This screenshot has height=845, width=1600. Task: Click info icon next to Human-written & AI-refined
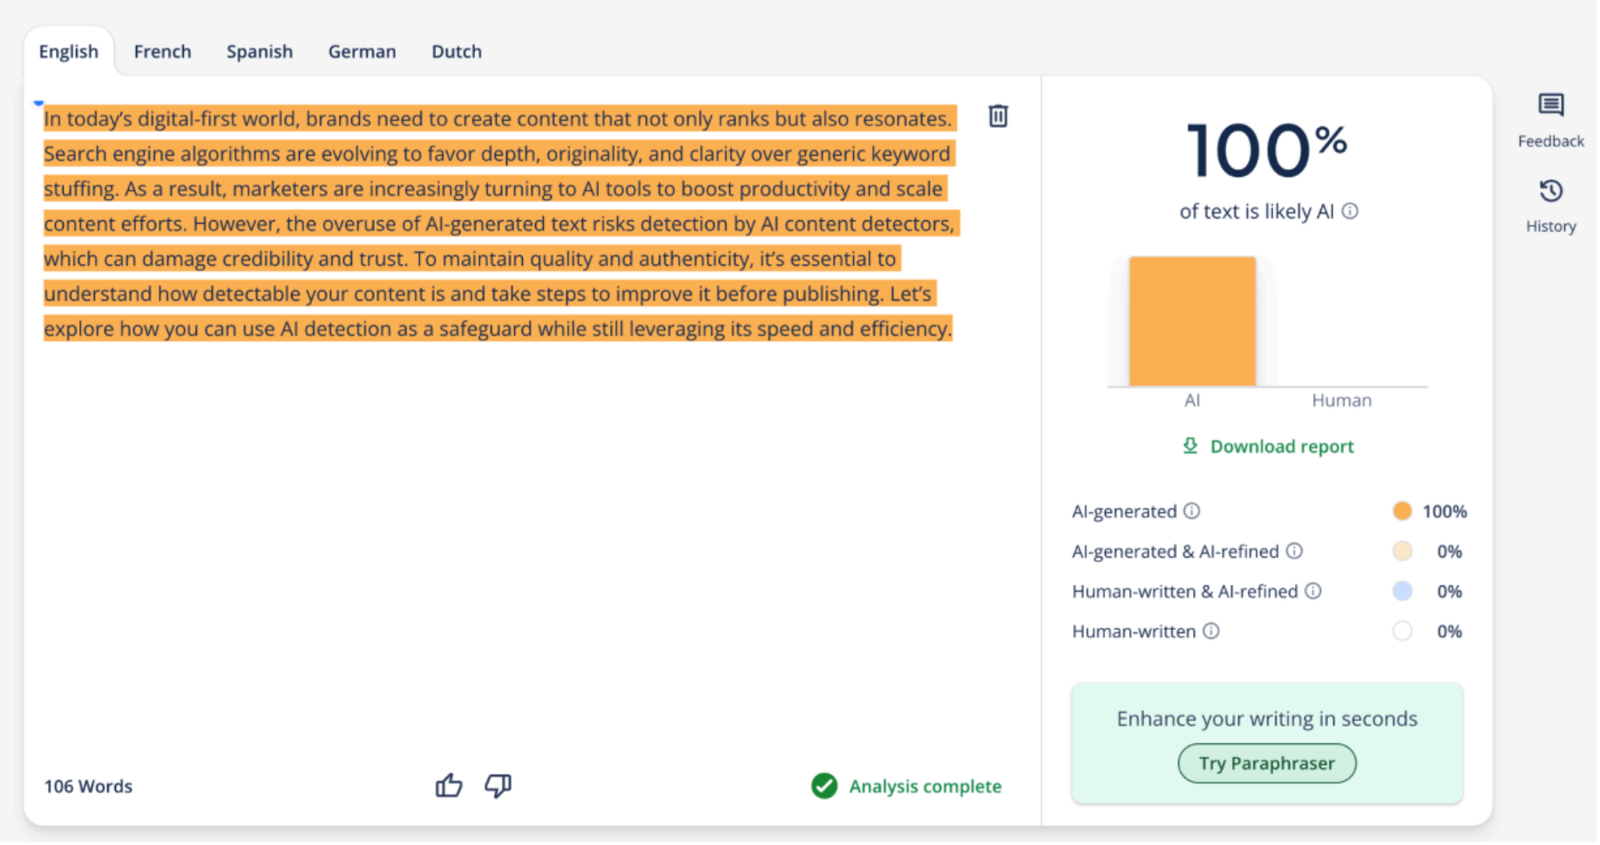tap(1313, 591)
